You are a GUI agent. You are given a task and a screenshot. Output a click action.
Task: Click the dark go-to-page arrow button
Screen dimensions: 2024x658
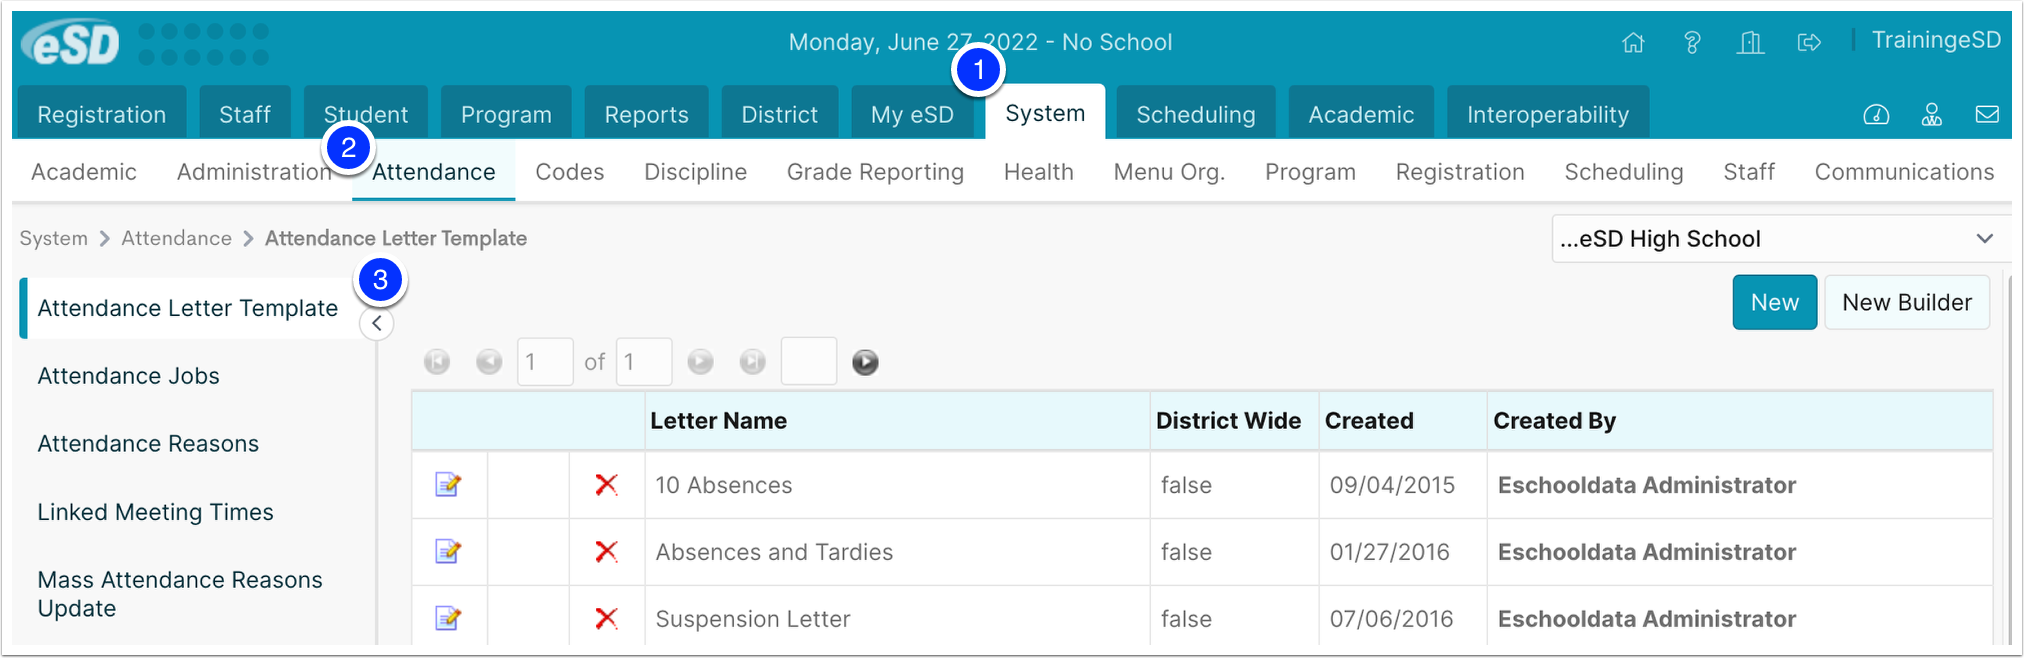click(866, 362)
